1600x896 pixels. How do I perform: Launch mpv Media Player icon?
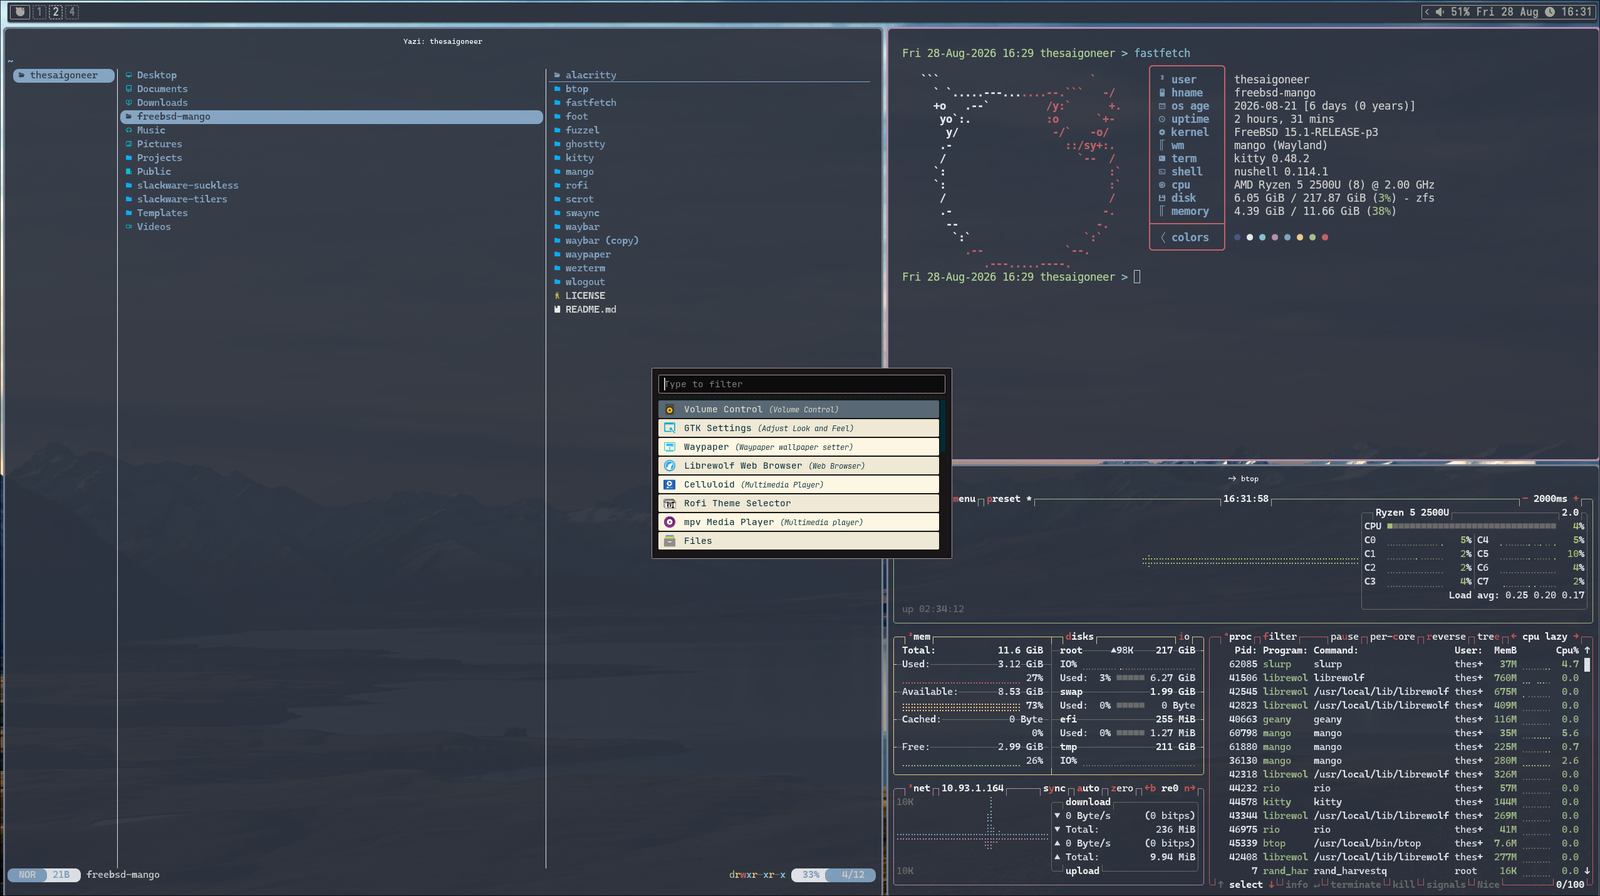point(670,522)
